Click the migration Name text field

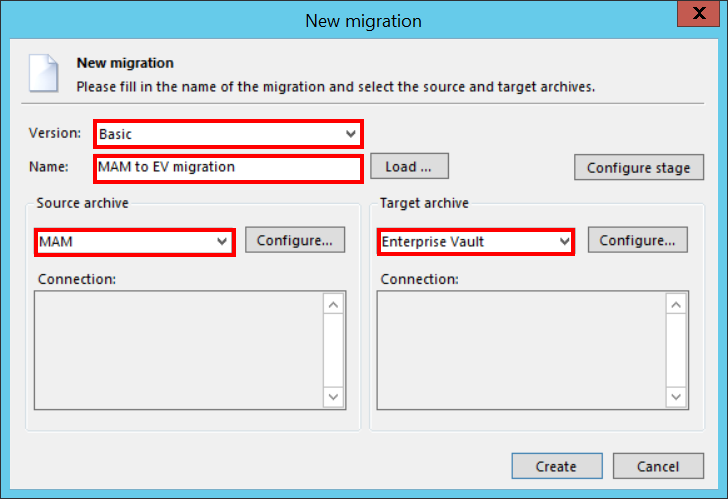pos(227,167)
